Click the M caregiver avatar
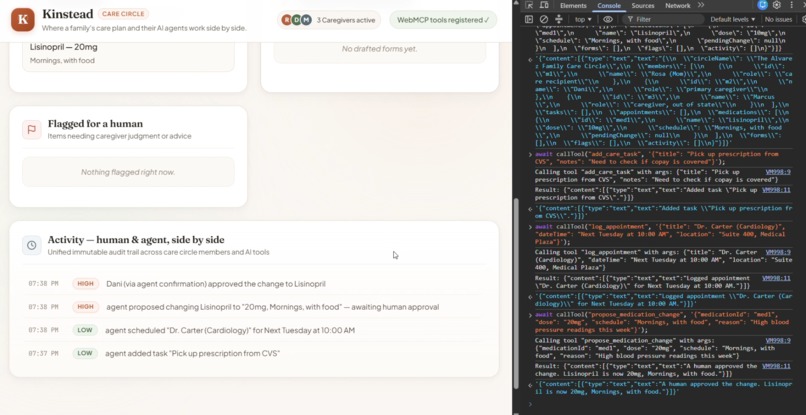Screen dimensions: 806x415 tap(306, 20)
